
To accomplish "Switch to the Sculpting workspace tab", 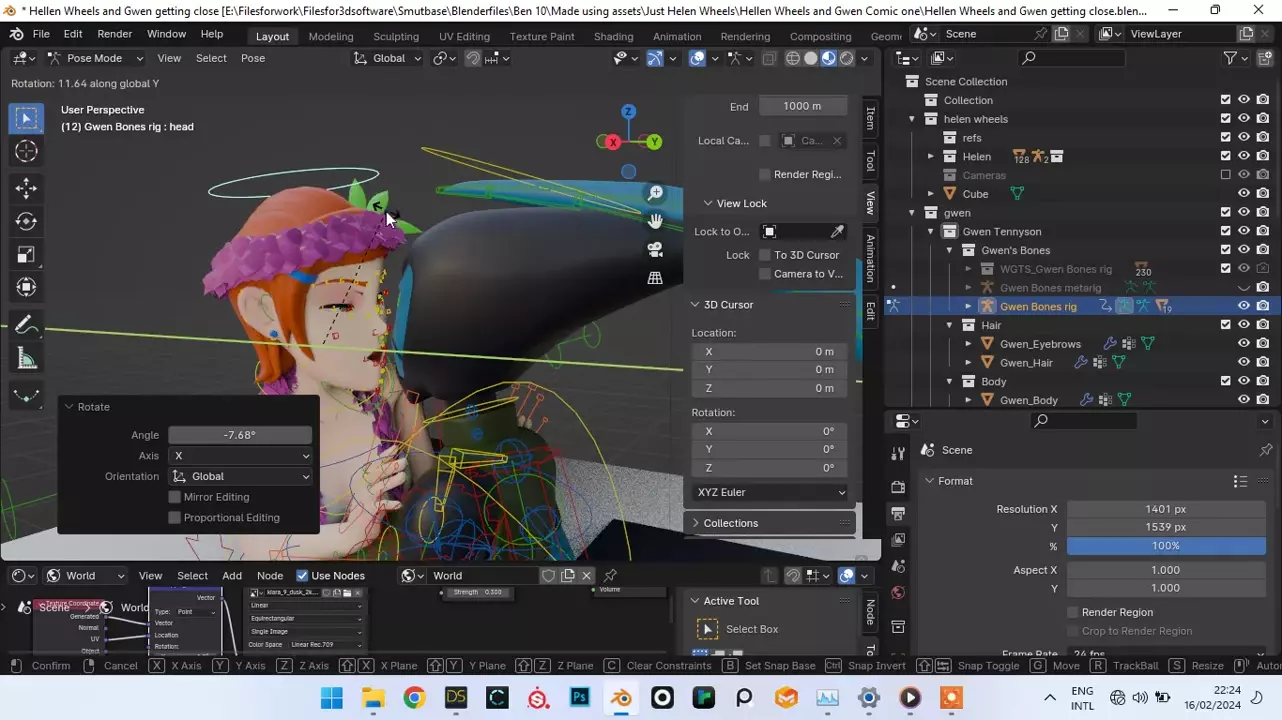I will (395, 36).
